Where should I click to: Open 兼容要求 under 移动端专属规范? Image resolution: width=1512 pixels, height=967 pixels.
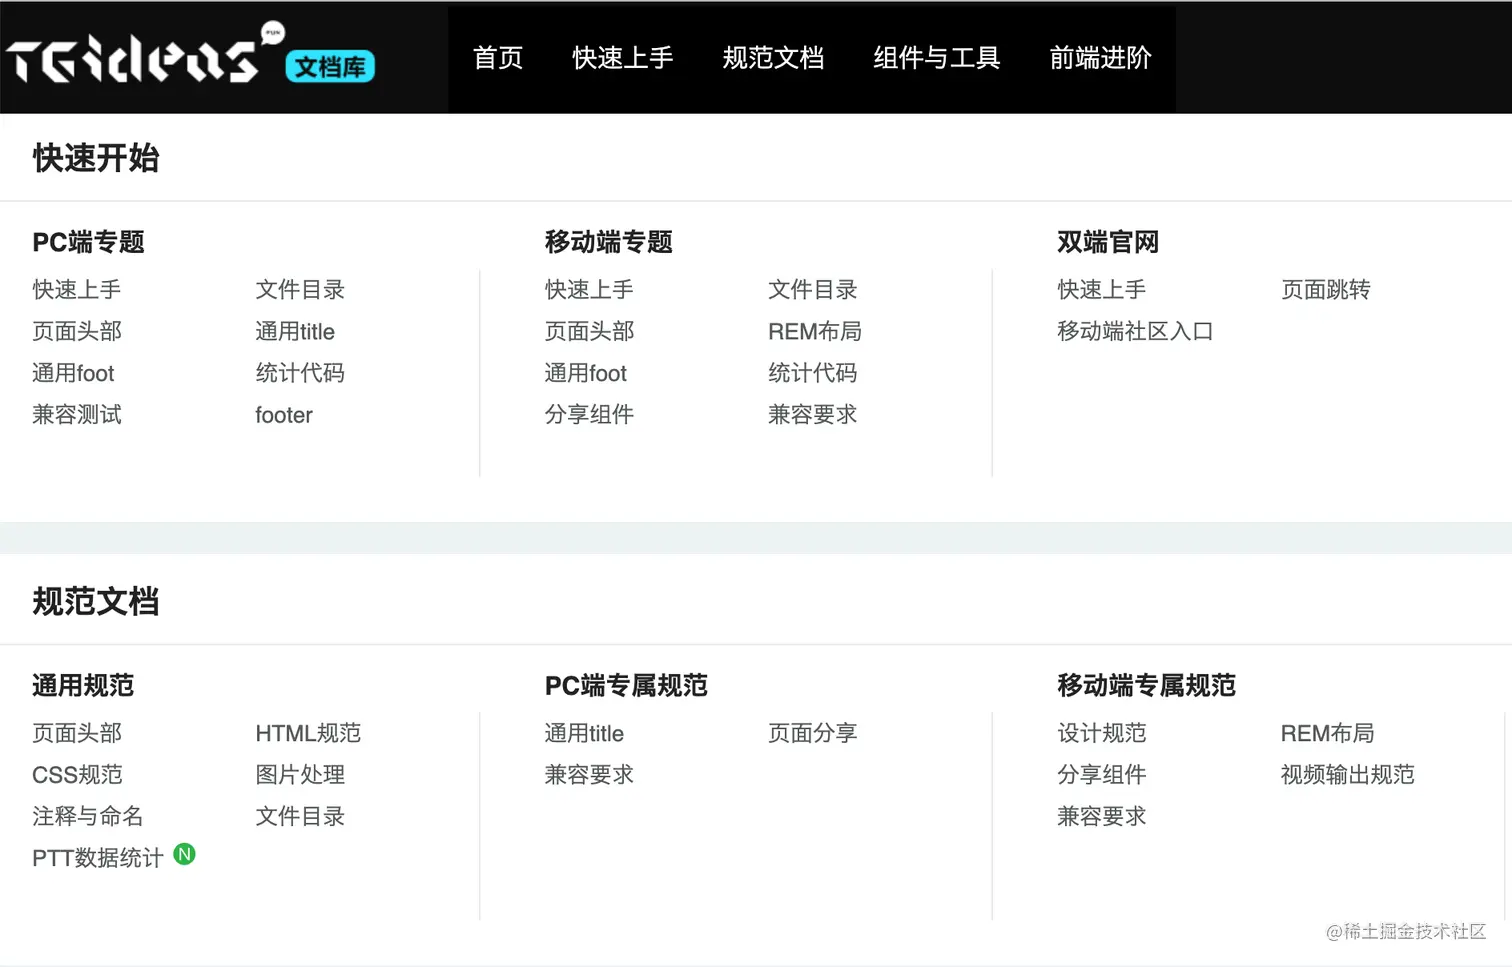1102,816
